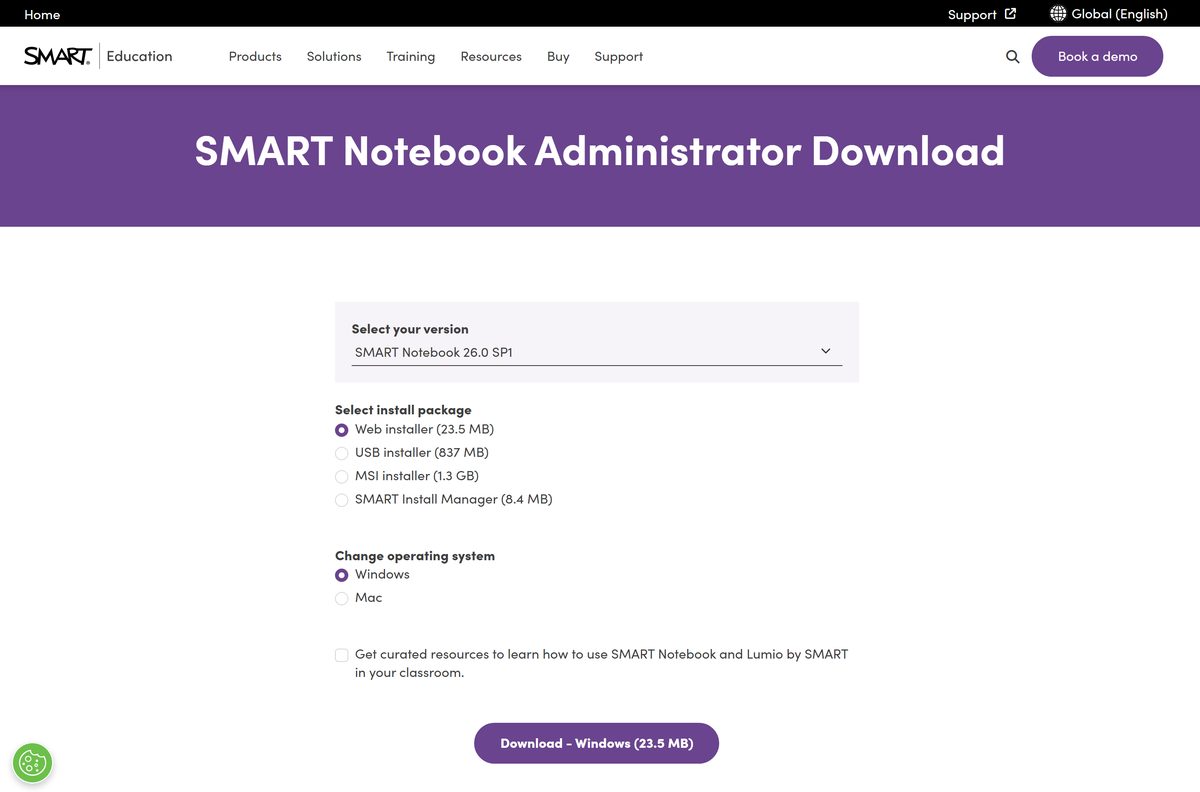Click Download - Windows (23.5 MB) button
The height and width of the screenshot is (792, 1200).
[597, 743]
